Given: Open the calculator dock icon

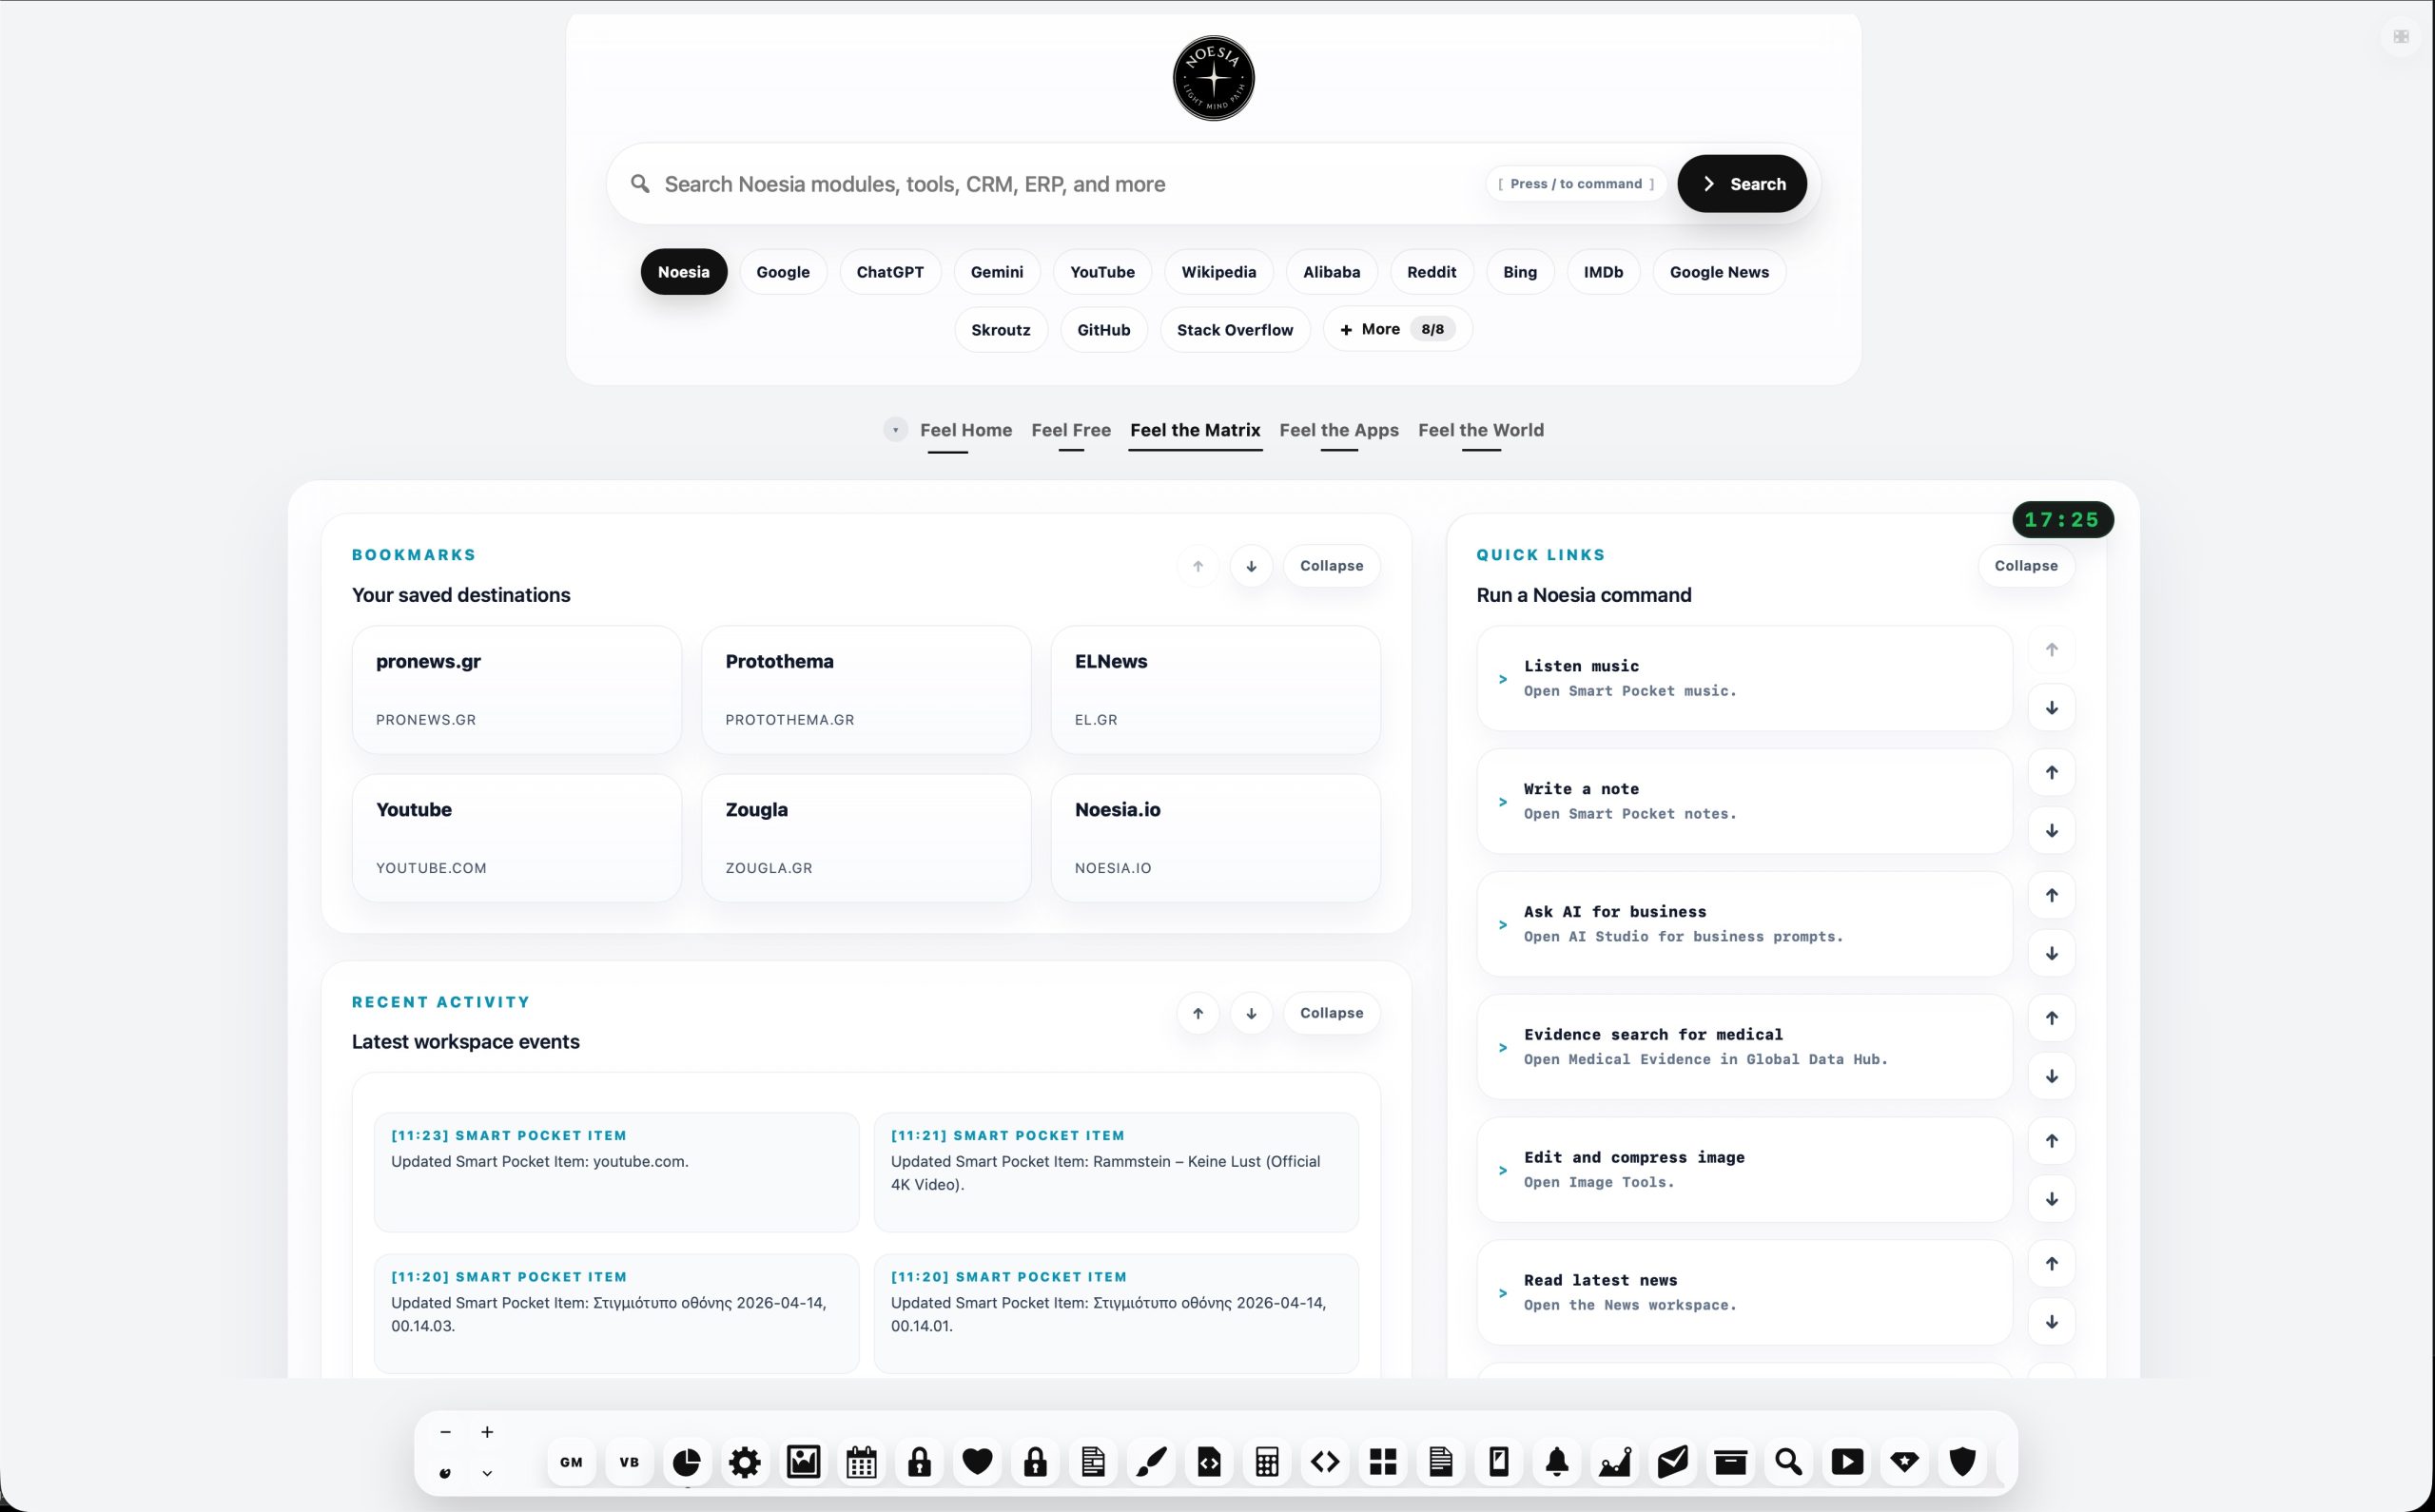Looking at the screenshot, I should pyautogui.click(x=1267, y=1462).
